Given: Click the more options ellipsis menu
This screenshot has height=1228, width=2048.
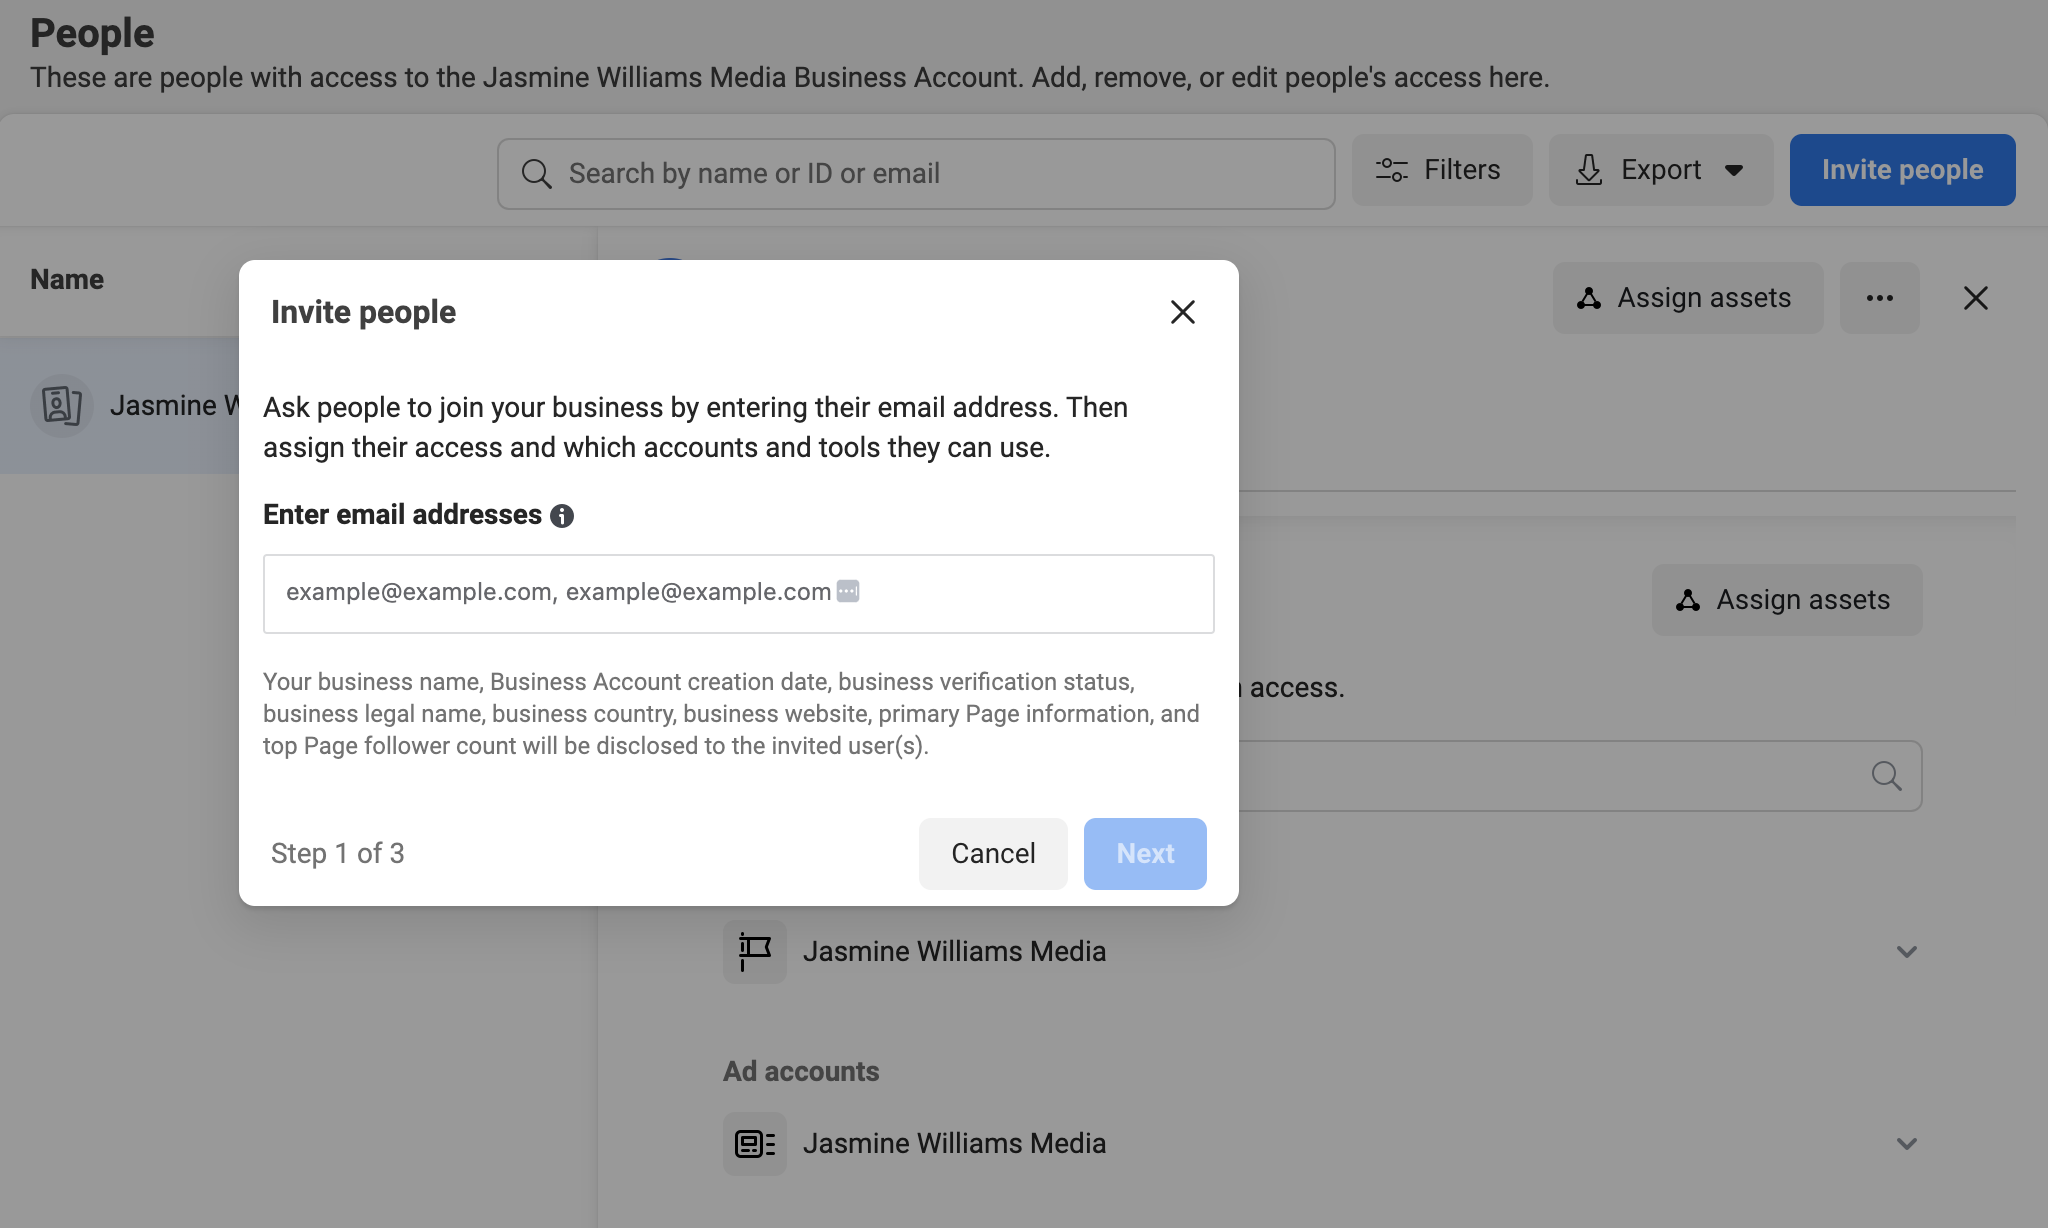Looking at the screenshot, I should coord(1878,297).
